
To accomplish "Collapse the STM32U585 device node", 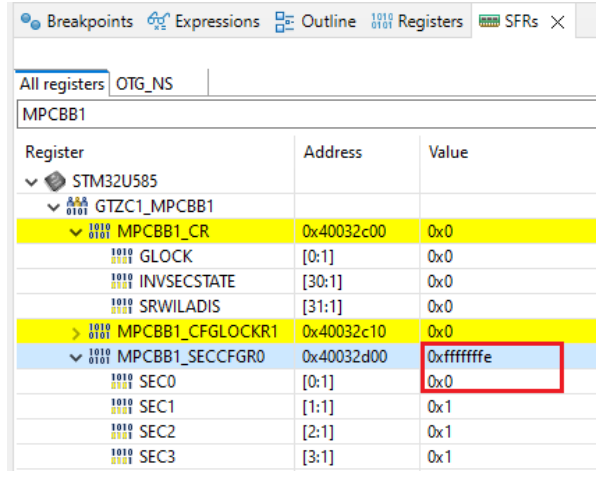I will pos(31,182).
